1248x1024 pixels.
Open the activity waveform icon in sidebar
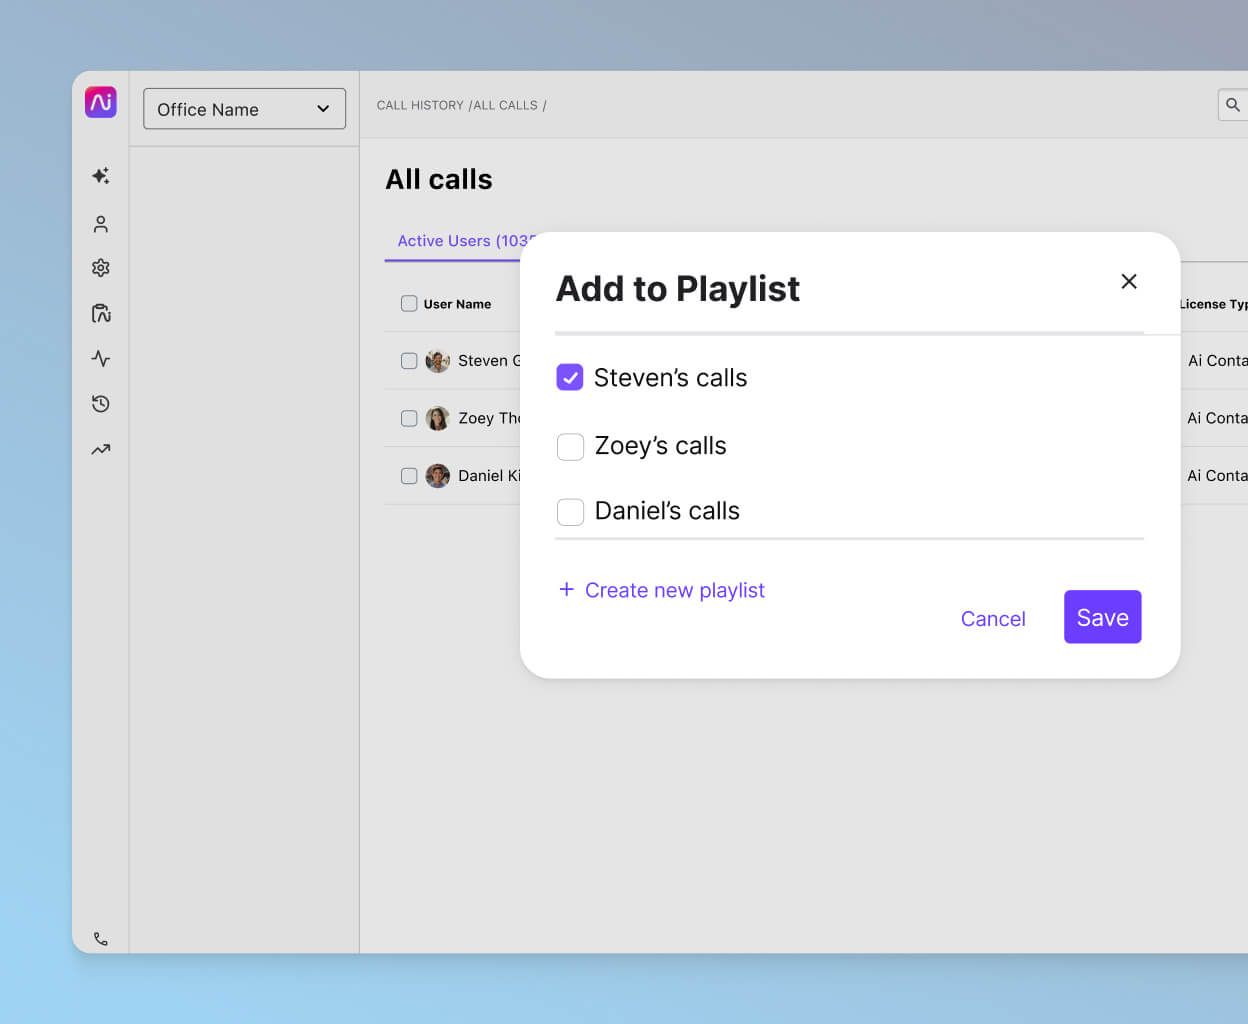click(100, 358)
